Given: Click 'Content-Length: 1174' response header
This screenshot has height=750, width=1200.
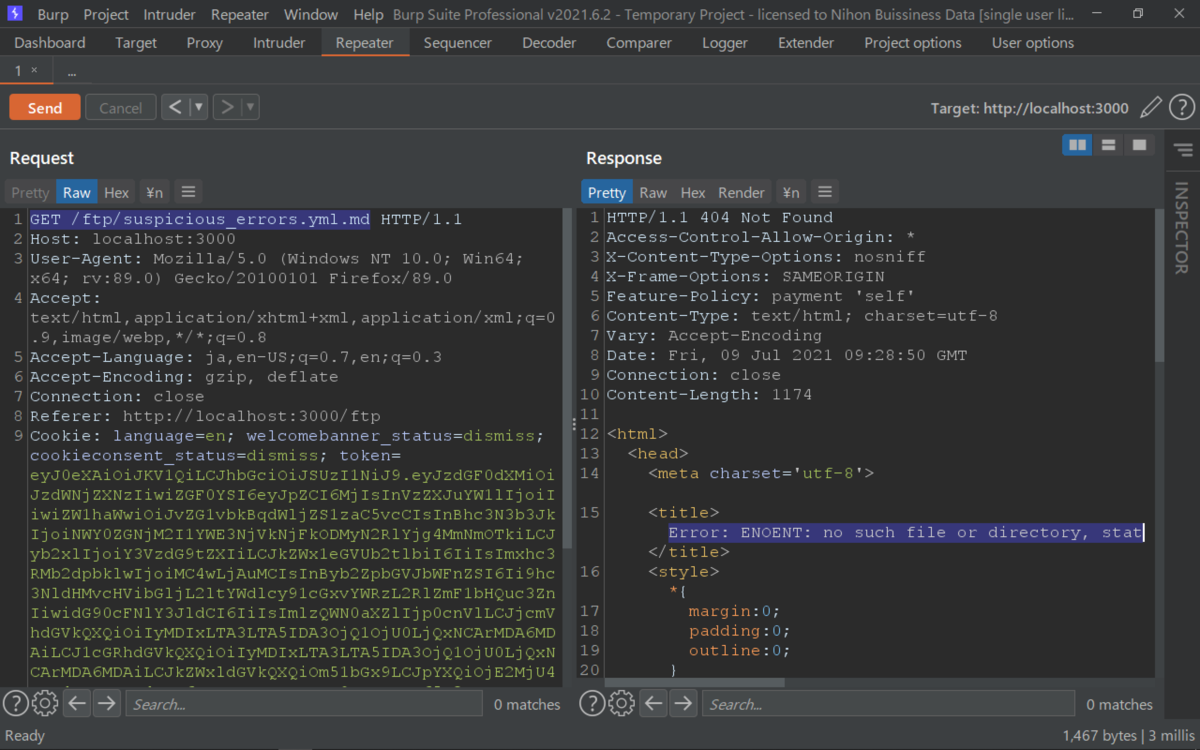Looking at the screenshot, I should click(709, 394).
